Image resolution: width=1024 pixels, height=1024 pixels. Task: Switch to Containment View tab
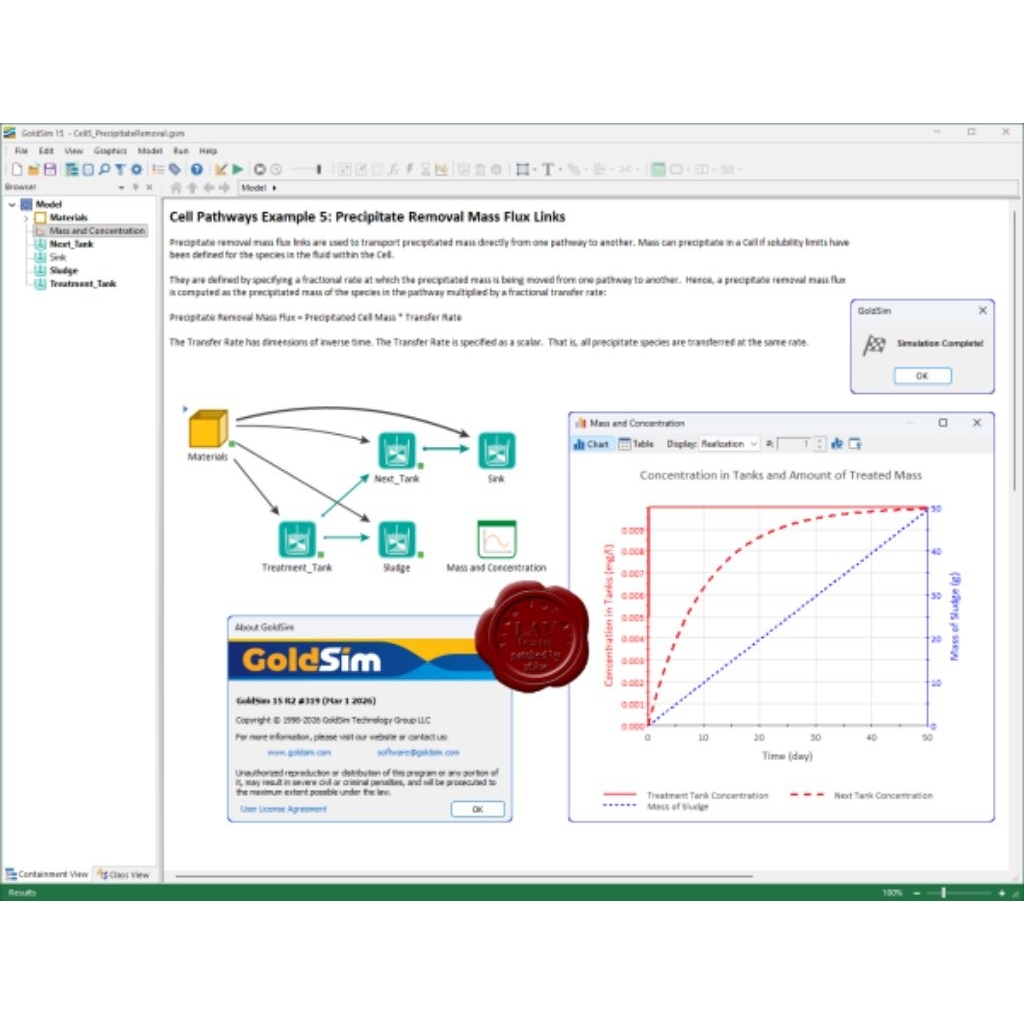click(x=47, y=874)
